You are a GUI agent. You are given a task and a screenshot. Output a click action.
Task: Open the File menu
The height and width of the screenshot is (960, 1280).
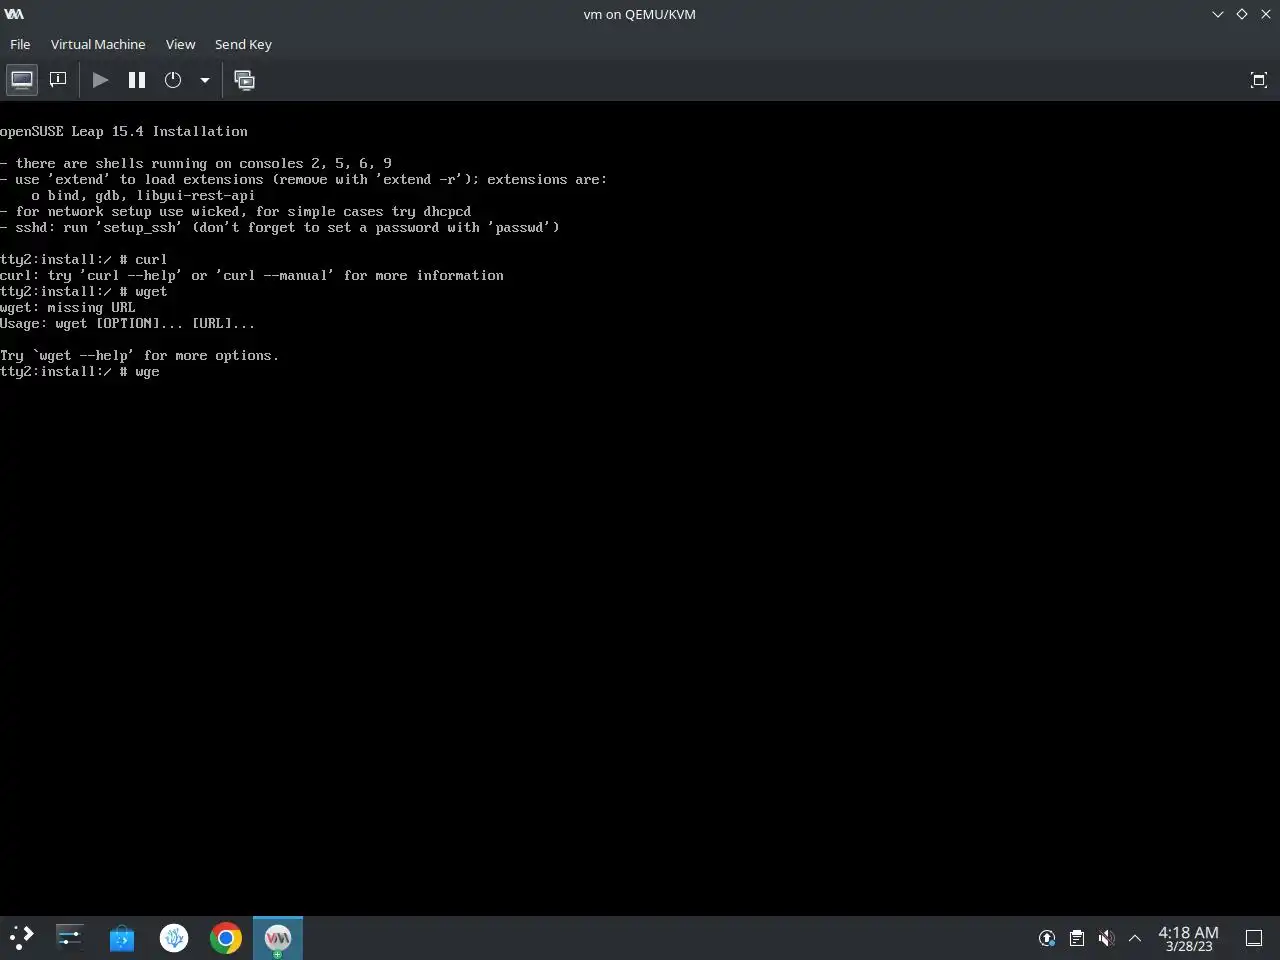(20, 44)
